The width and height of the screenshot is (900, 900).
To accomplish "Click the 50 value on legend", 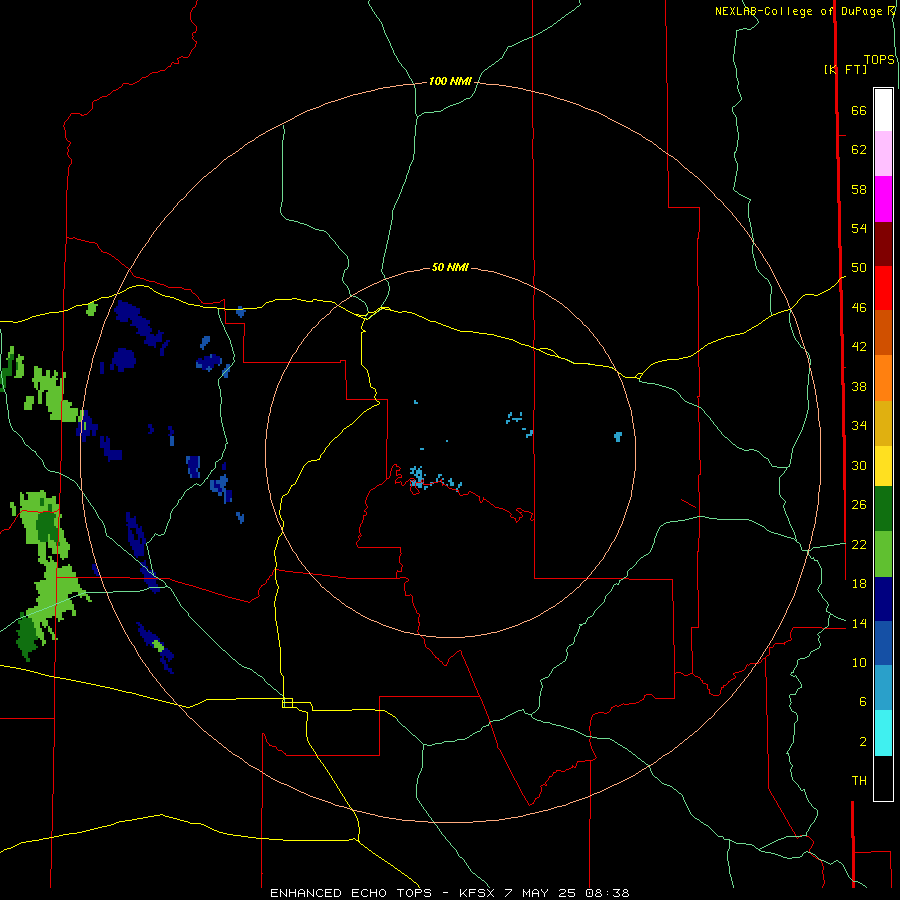I will (x=859, y=267).
